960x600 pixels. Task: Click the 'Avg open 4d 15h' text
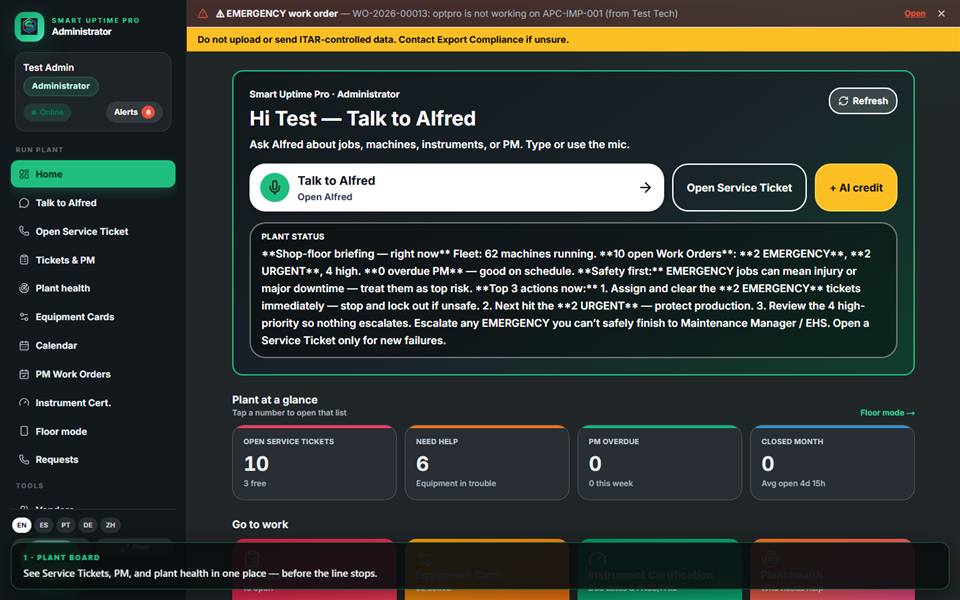click(793, 483)
